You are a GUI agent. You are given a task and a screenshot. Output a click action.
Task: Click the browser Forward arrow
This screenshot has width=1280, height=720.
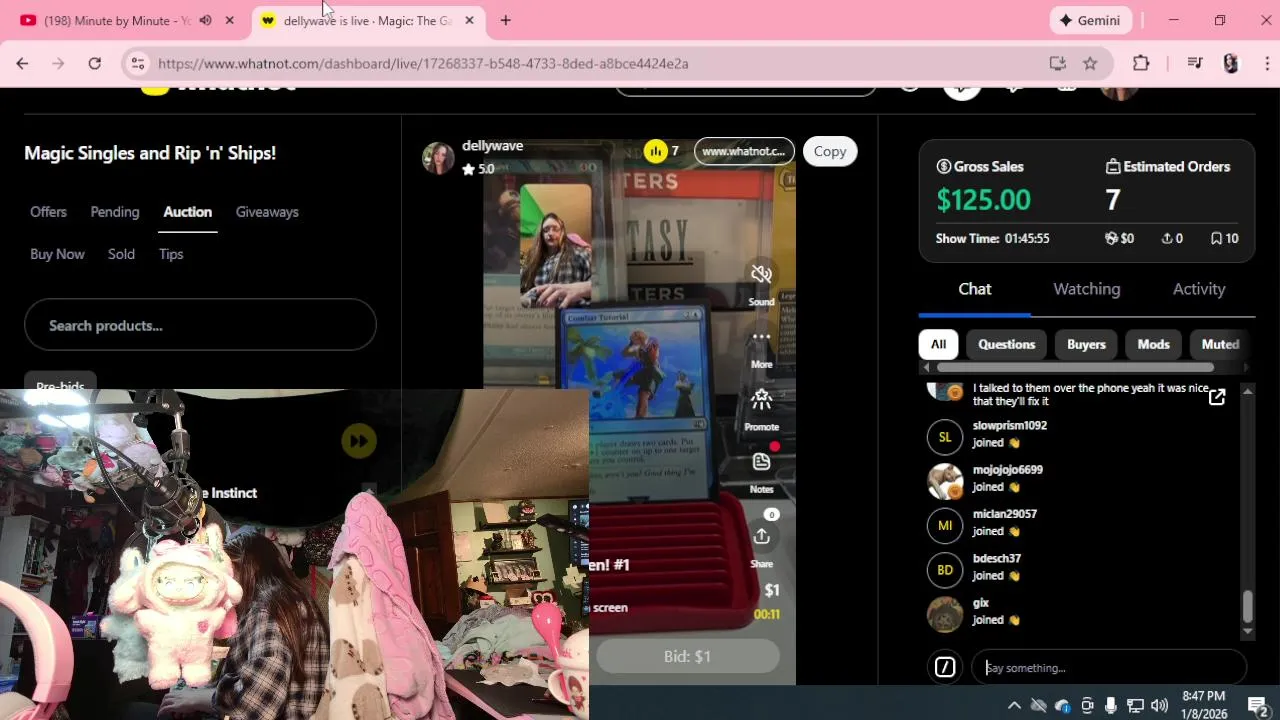pos(58,63)
